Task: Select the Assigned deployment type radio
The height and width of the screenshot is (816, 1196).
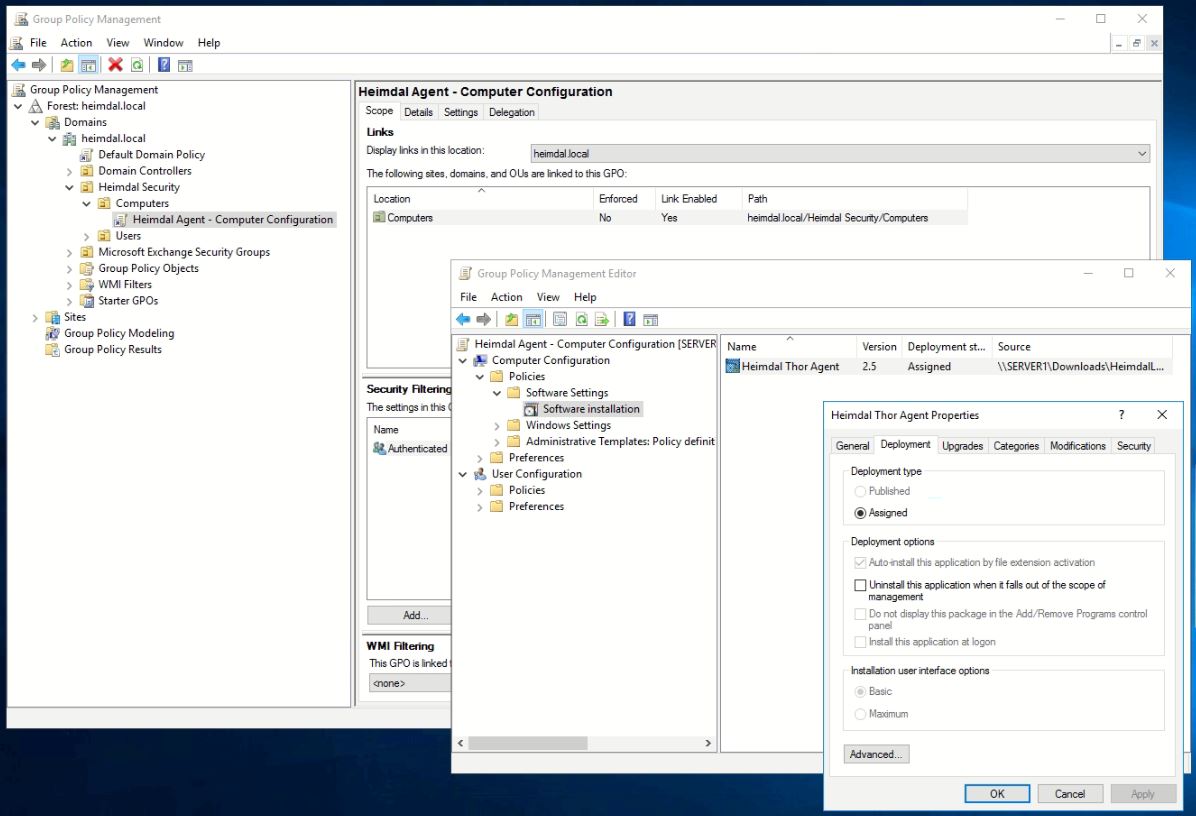Action: tap(860, 513)
